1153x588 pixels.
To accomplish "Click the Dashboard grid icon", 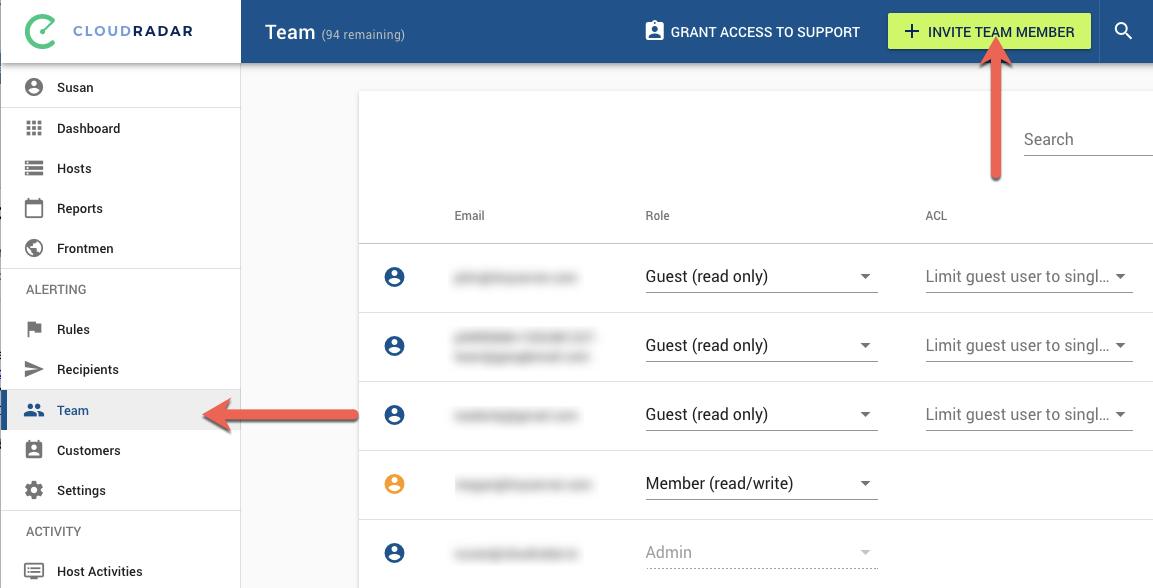I will (34, 128).
